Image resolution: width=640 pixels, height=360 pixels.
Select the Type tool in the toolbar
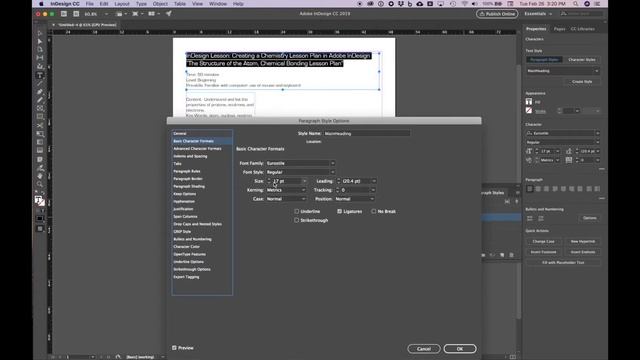click(40, 75)
